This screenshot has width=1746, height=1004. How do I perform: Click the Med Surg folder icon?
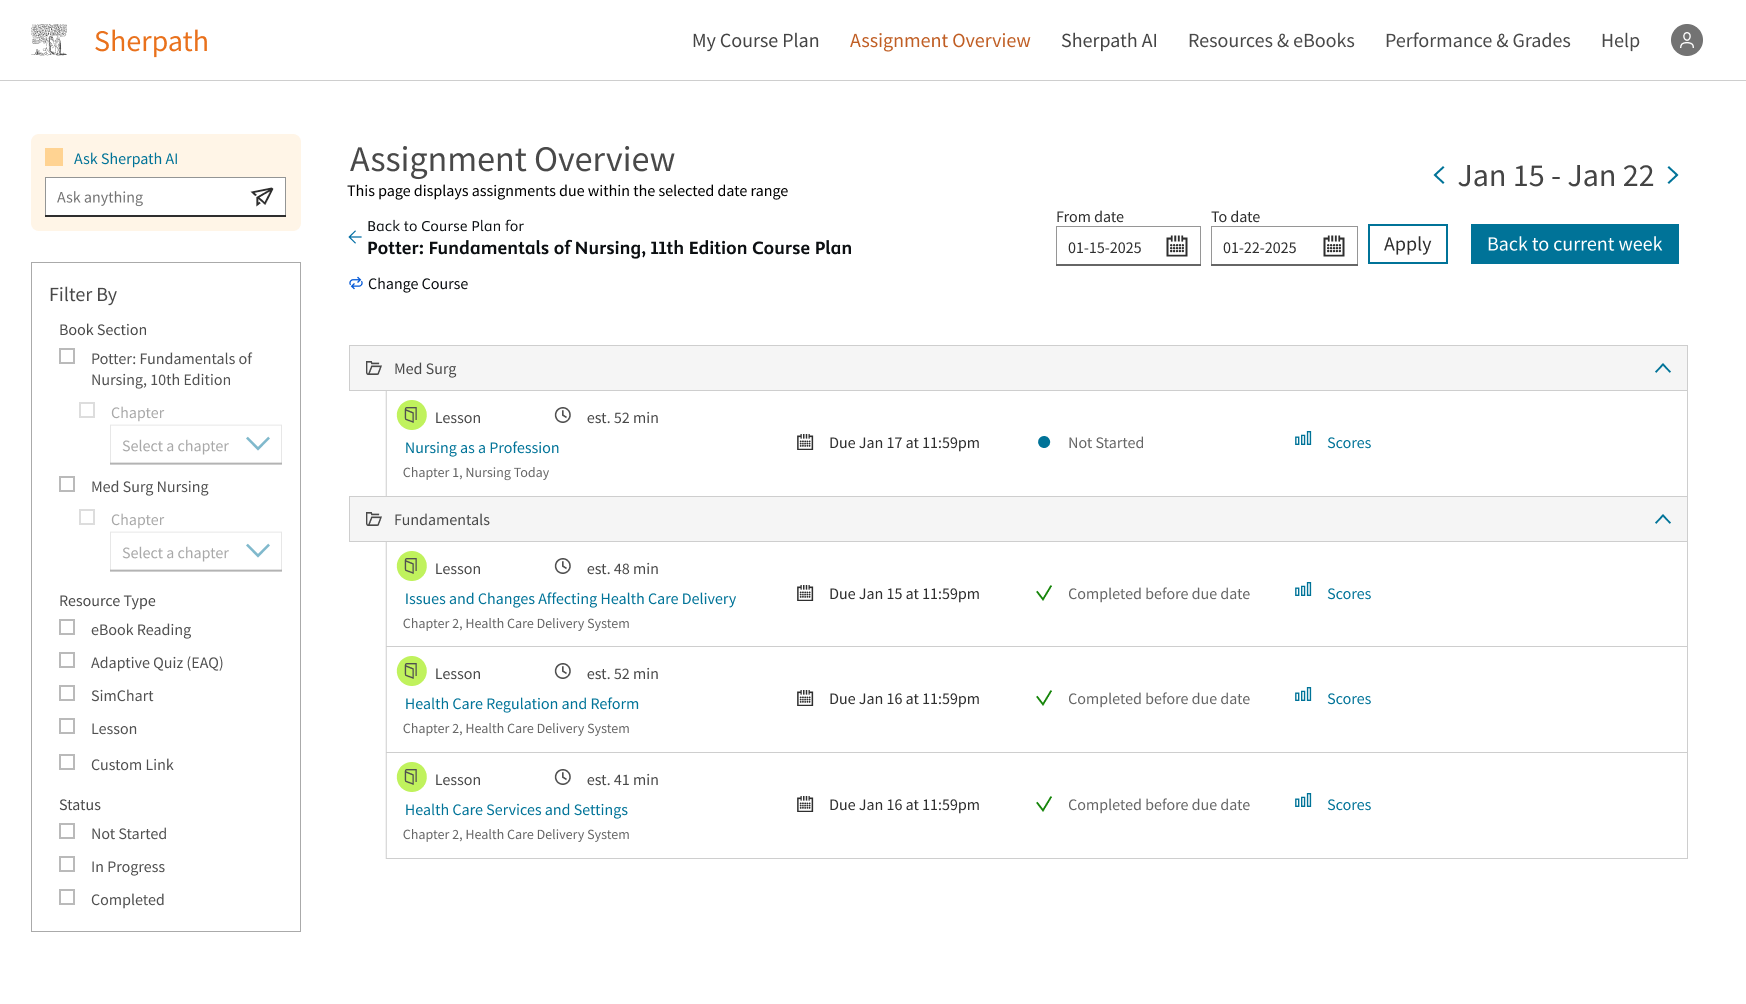click(374, 368)
